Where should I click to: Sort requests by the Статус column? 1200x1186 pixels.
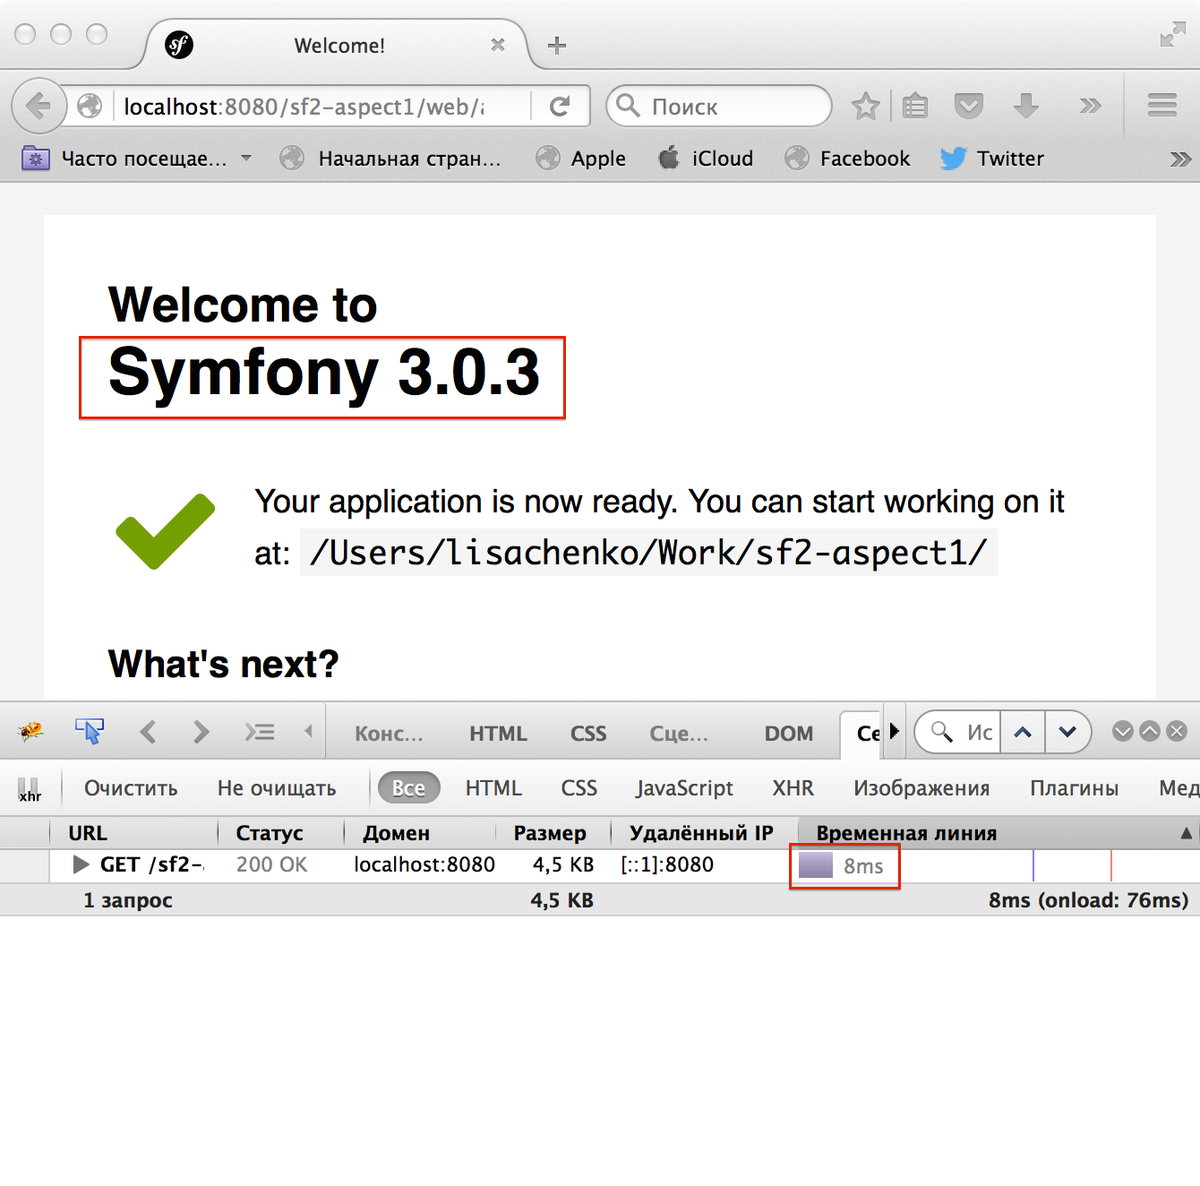click(281, 833)
